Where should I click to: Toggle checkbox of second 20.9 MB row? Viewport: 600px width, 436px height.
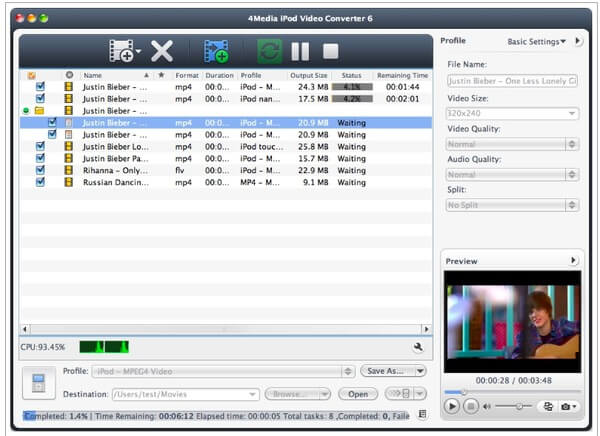coord(52,134)
